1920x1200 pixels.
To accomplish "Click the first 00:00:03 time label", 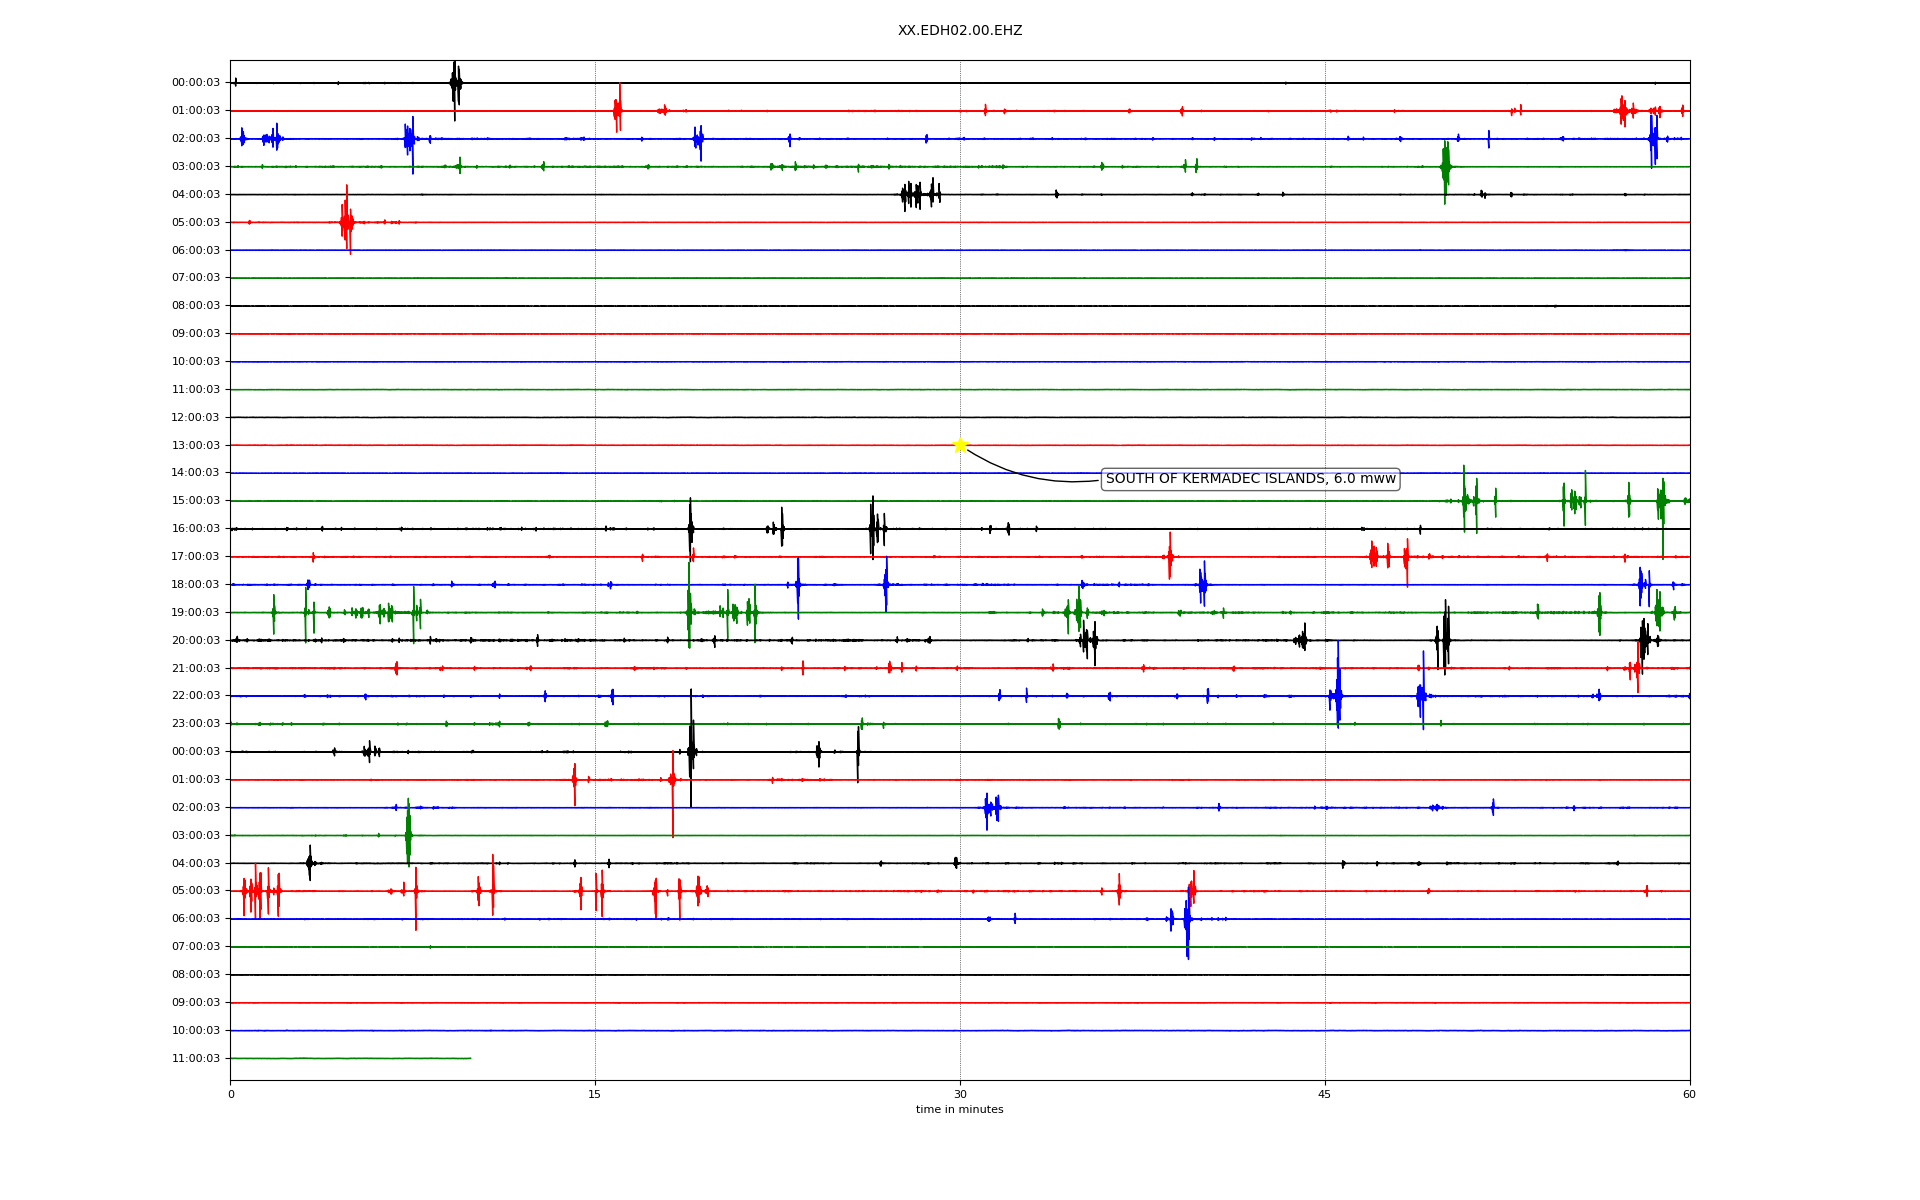I will point(196,83).
